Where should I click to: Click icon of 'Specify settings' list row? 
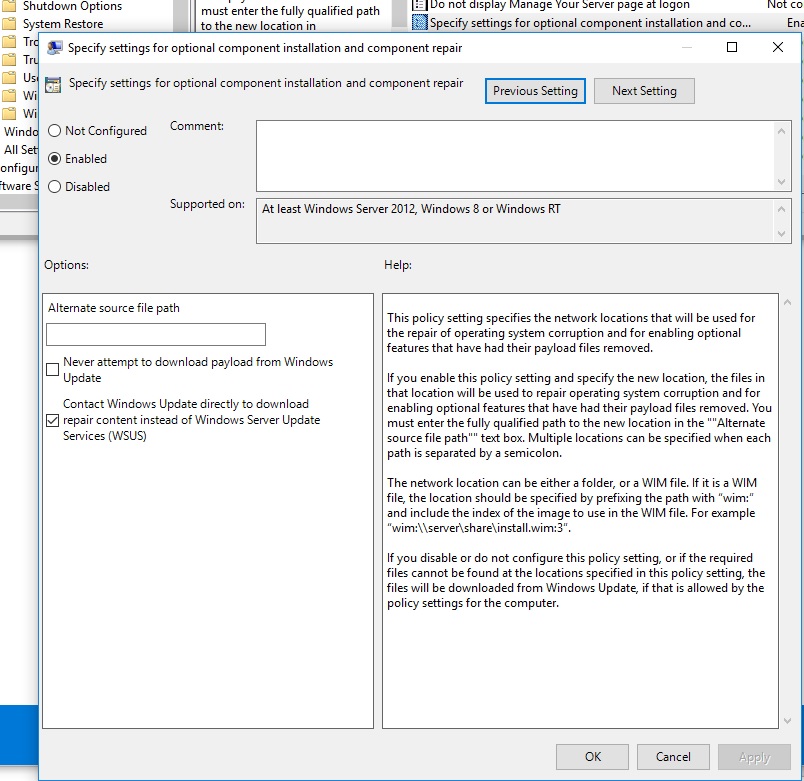[419, 23]
